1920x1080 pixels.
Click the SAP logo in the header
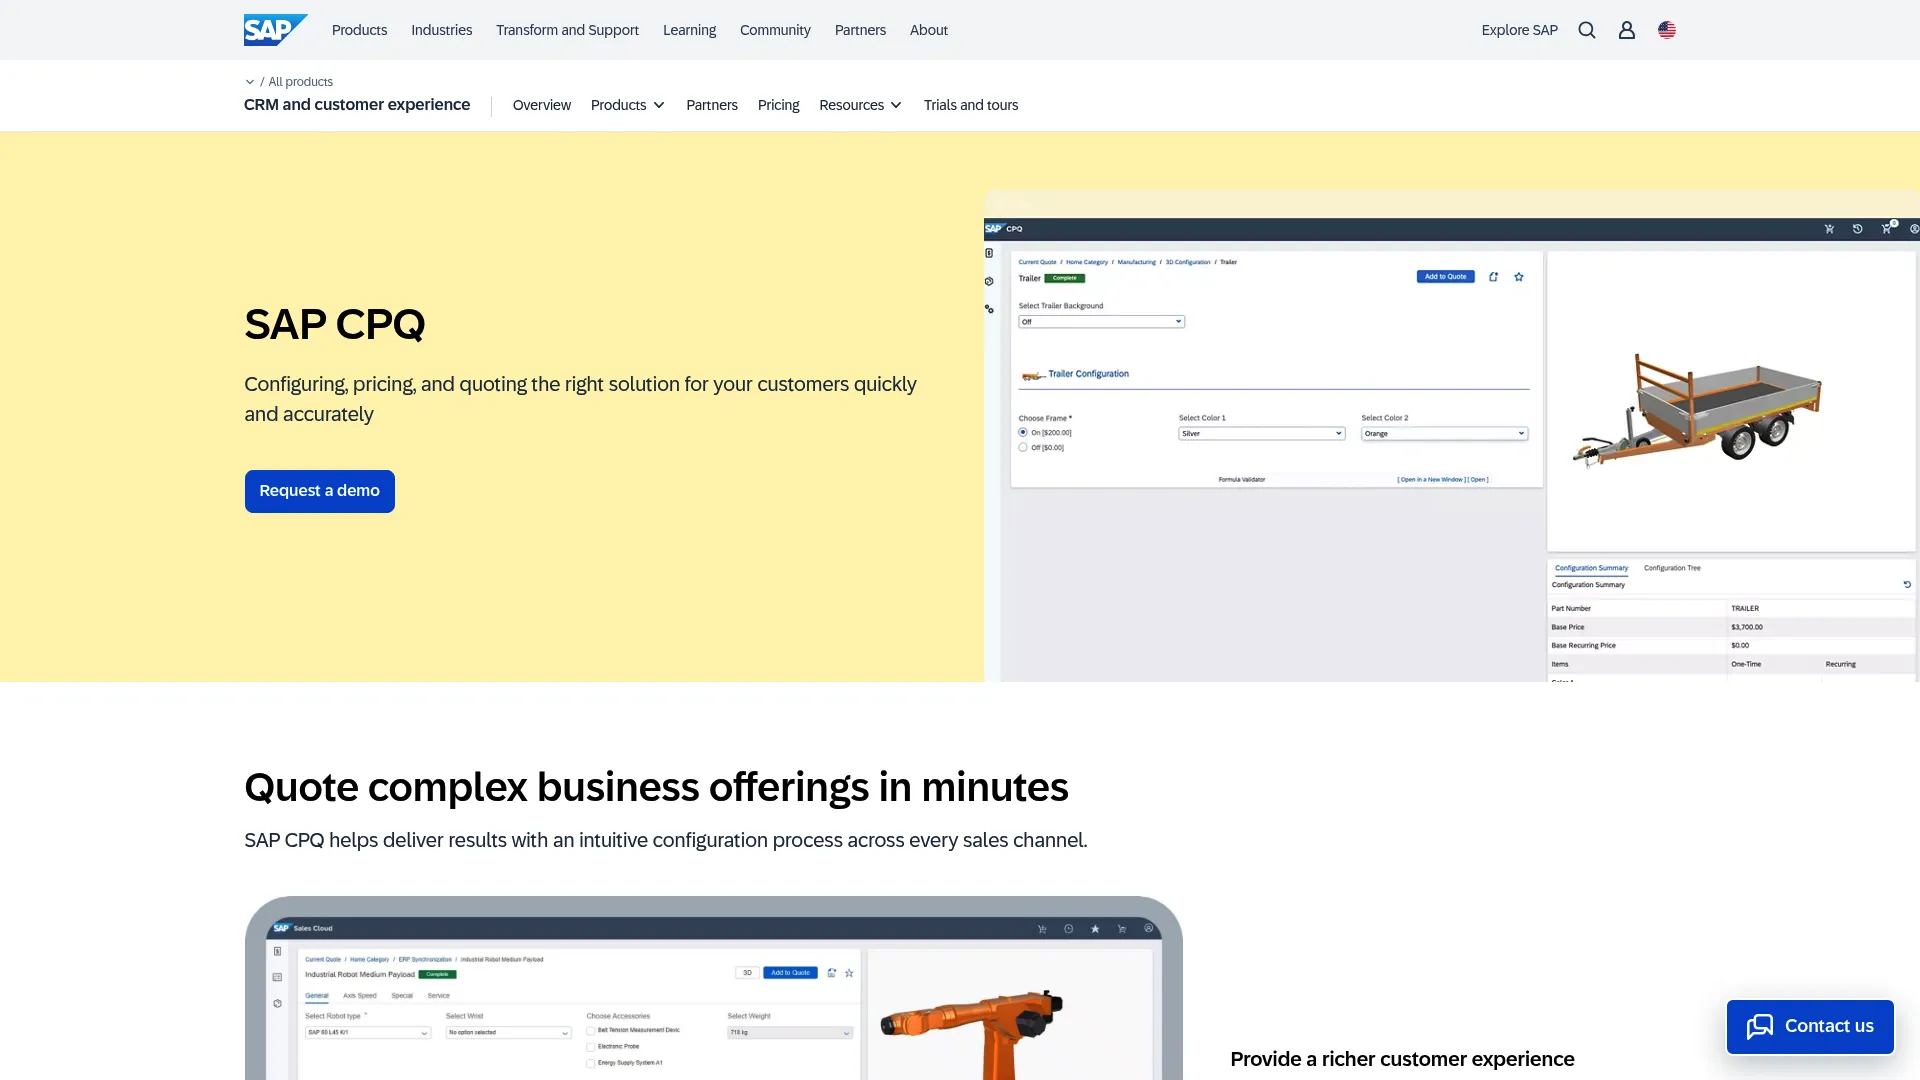coord(275,30)
